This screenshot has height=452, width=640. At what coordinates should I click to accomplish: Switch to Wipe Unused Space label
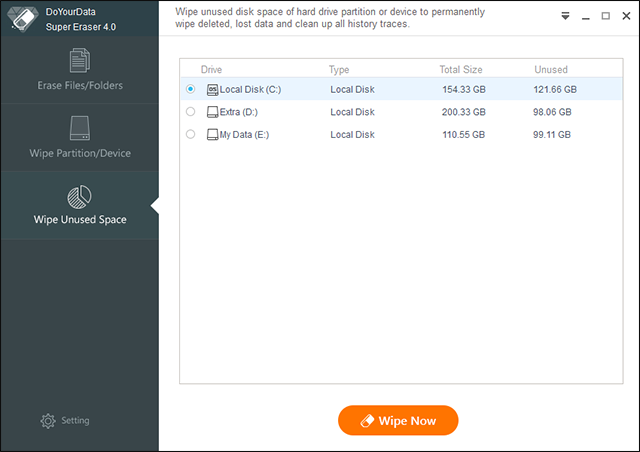pos(80,220)
